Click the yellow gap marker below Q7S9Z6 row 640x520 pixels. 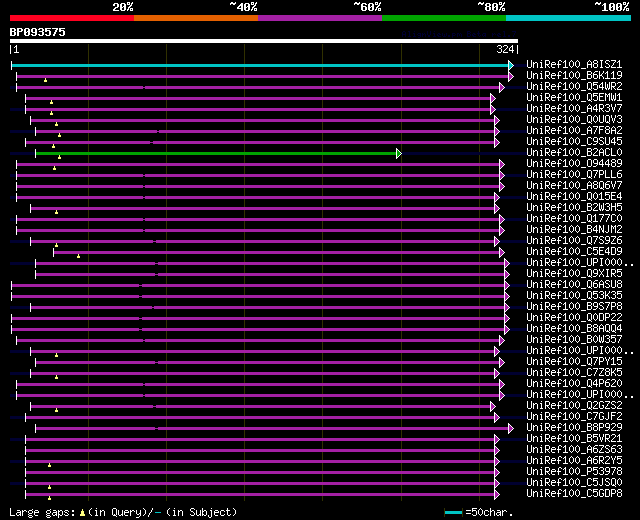pos(56,245)
